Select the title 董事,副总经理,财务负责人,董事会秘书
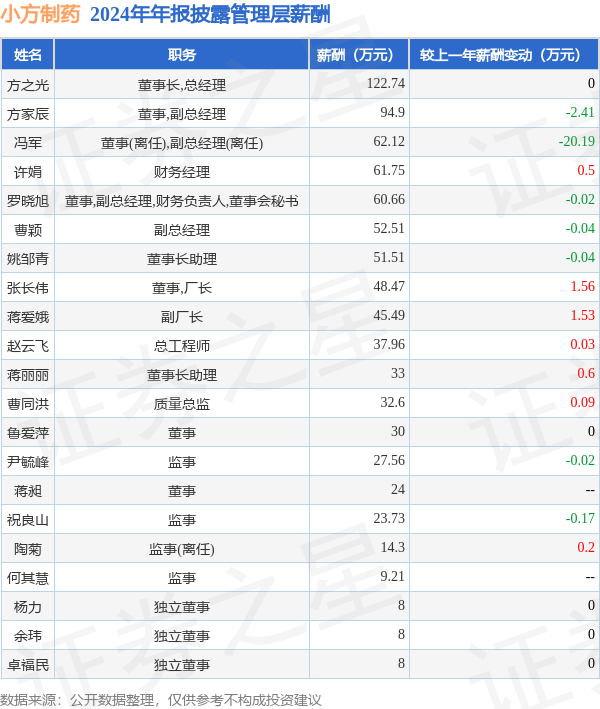This screenshot has width=600, height=709. (x=182, y=201)
